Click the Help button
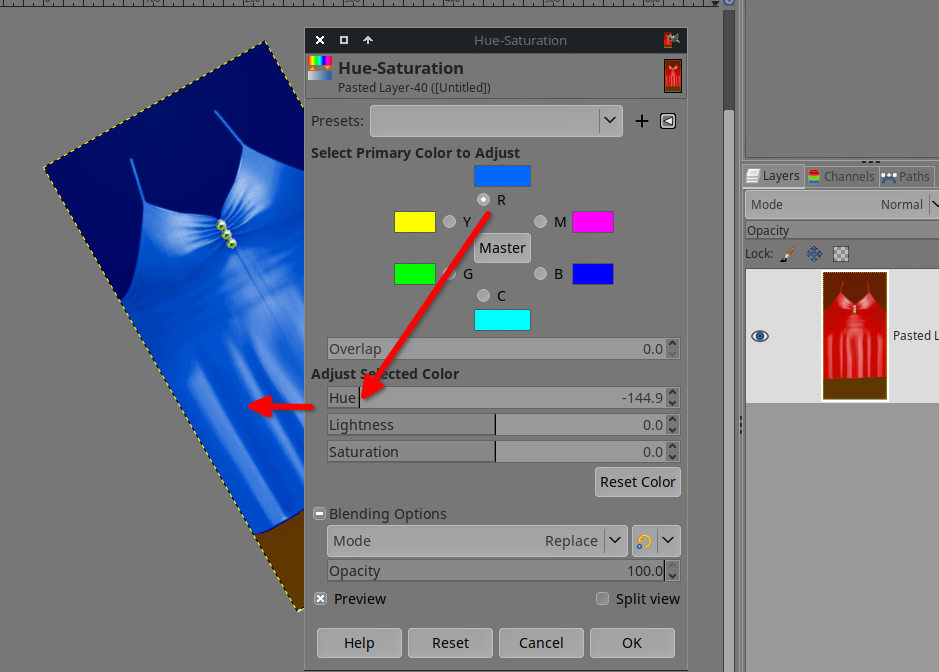The width and height of the screenshot is (939, 672). pos(359,643)
